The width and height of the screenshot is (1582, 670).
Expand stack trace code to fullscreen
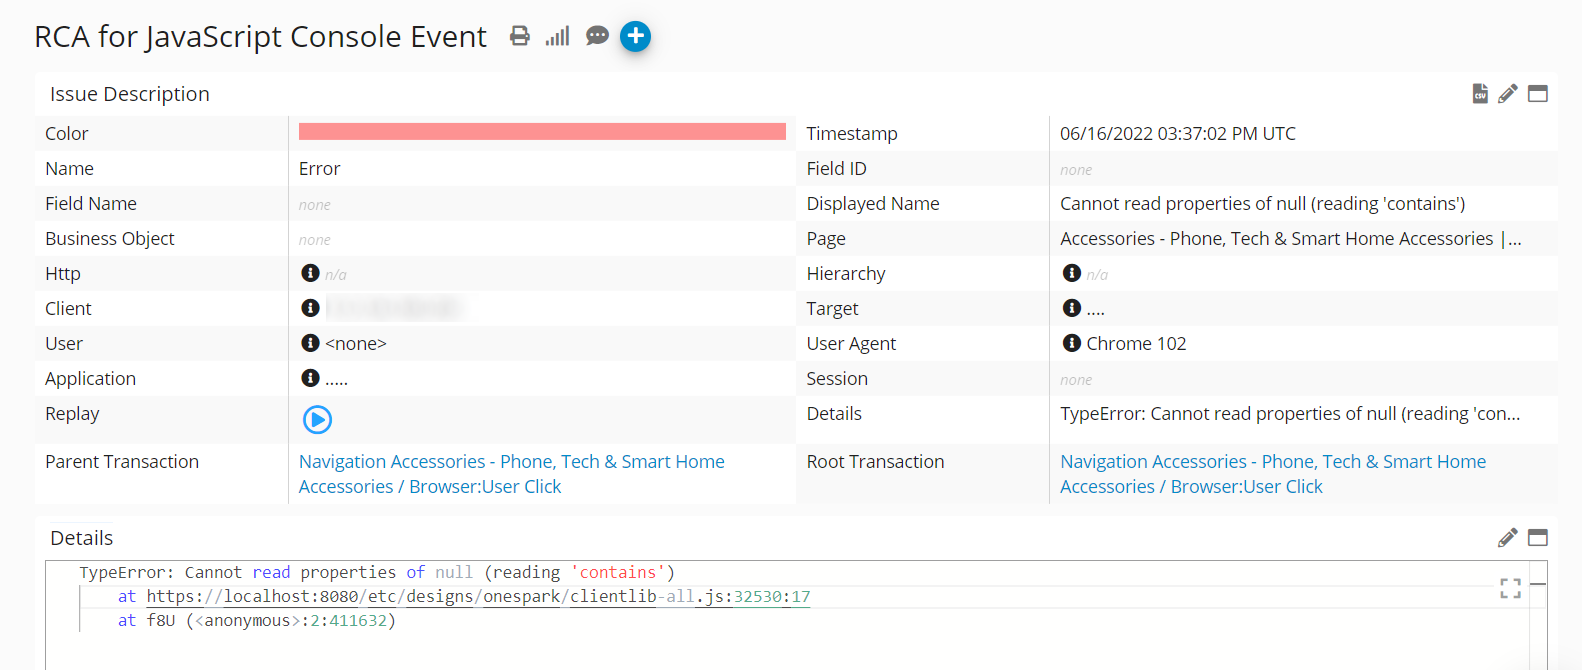1510,589
